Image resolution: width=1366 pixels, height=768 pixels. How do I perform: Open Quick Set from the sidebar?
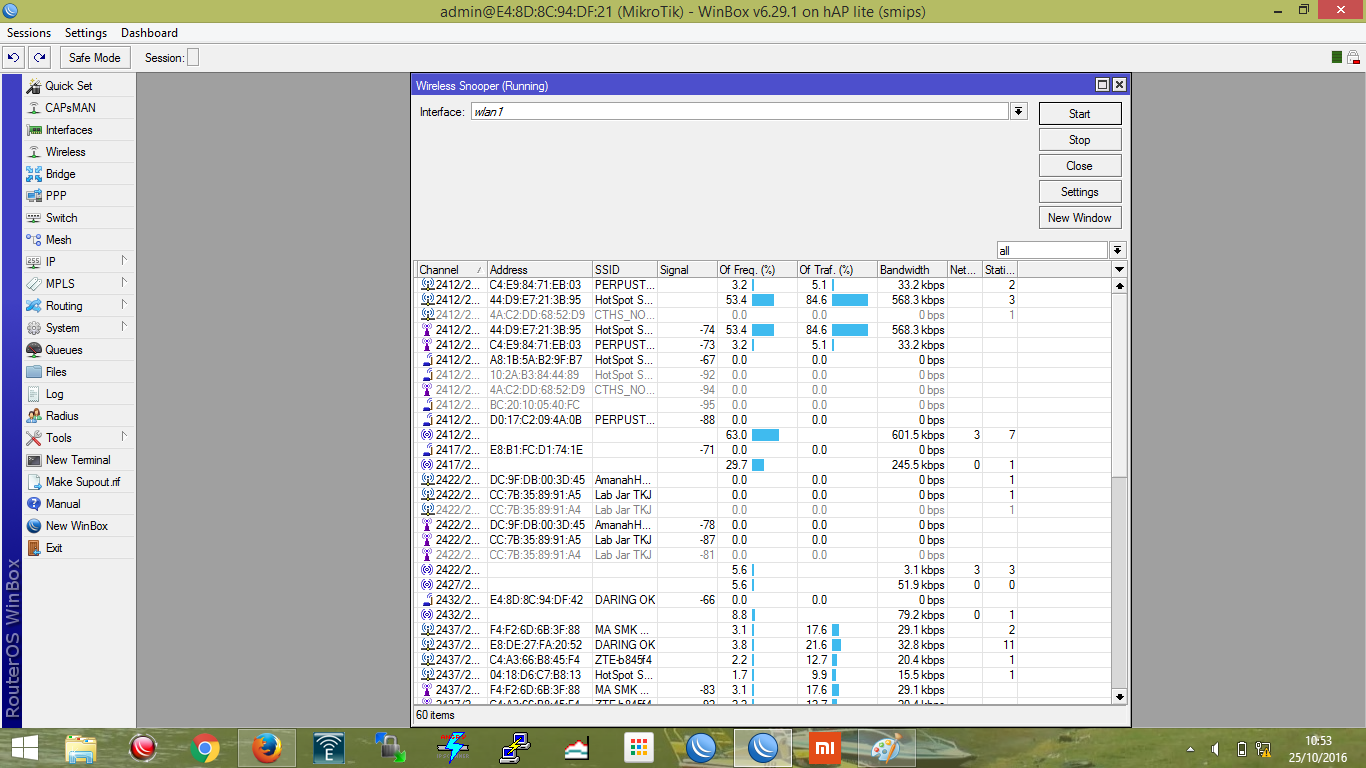pyautogui.click(x=78, y=86)
